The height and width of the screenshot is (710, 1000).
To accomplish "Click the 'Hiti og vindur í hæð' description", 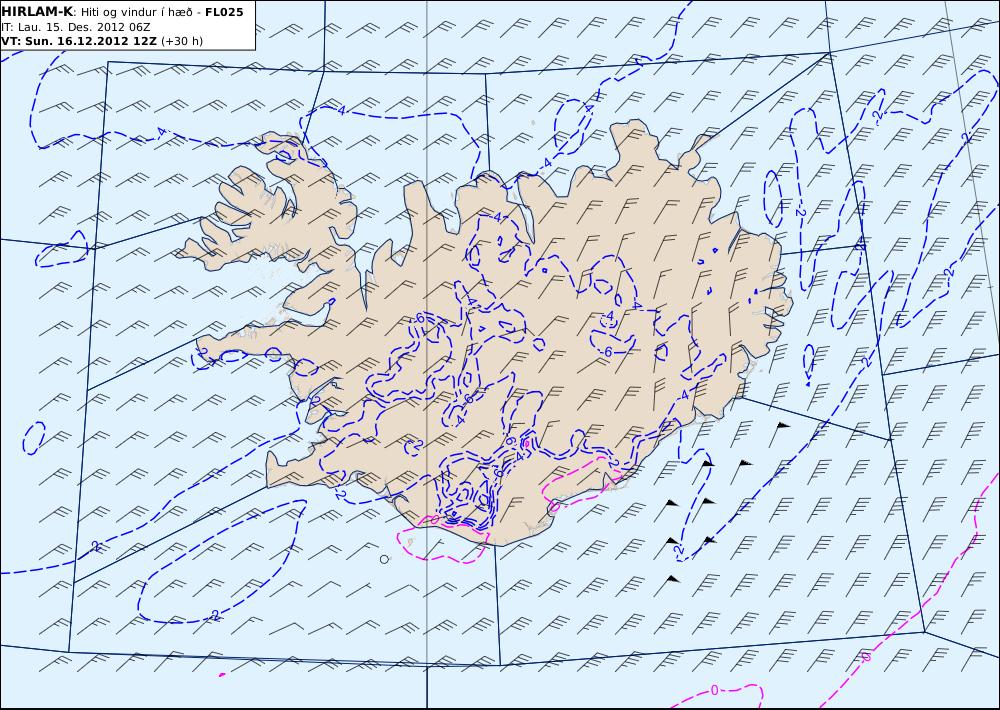I will point(136,12).
